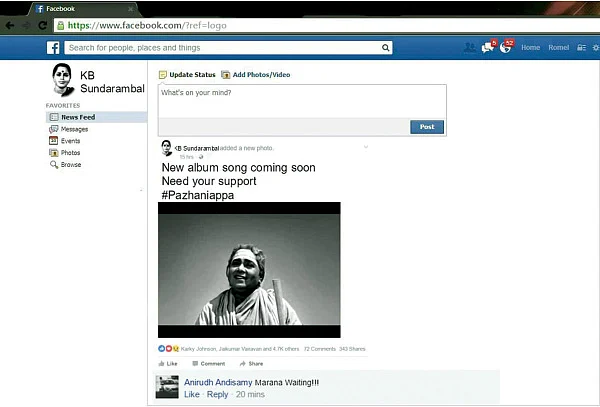Click the Messages sidebar icon
600x407 pixels.
point(54,129)
